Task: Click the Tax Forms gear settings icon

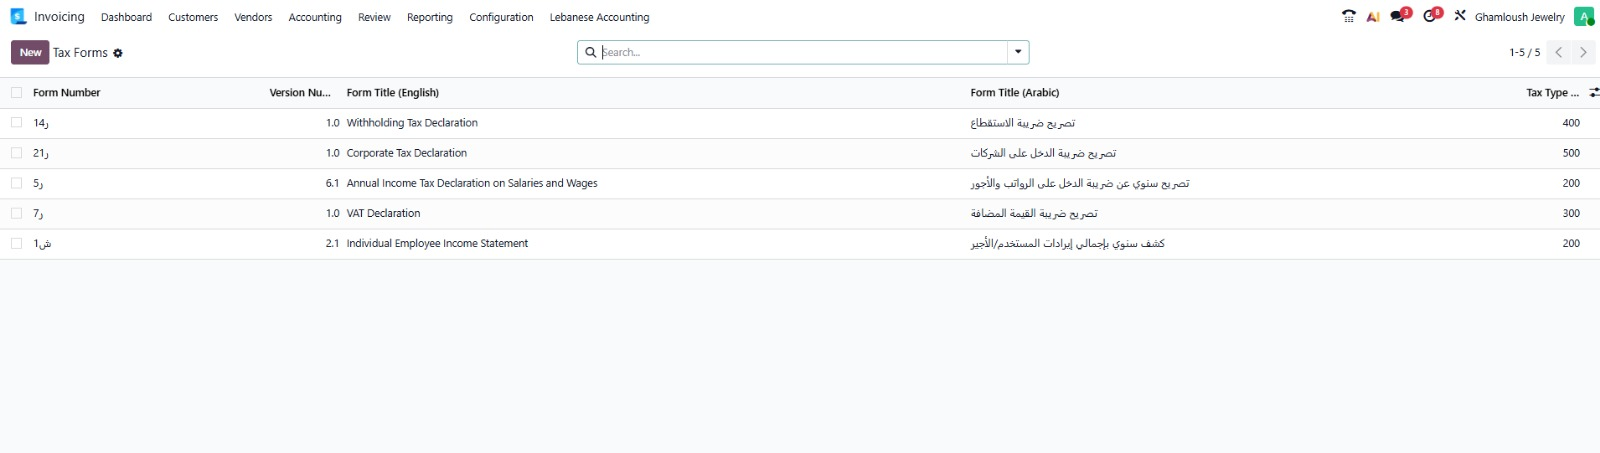Action: click(x=118, y=53)
